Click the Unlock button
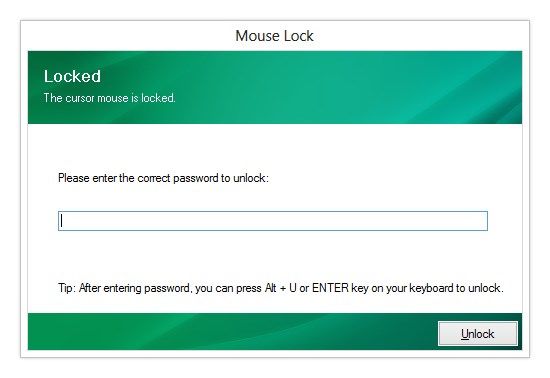Image resolution: width=550 pixels, height=378 pixels. pyautogui.click(x=477, y=333)
